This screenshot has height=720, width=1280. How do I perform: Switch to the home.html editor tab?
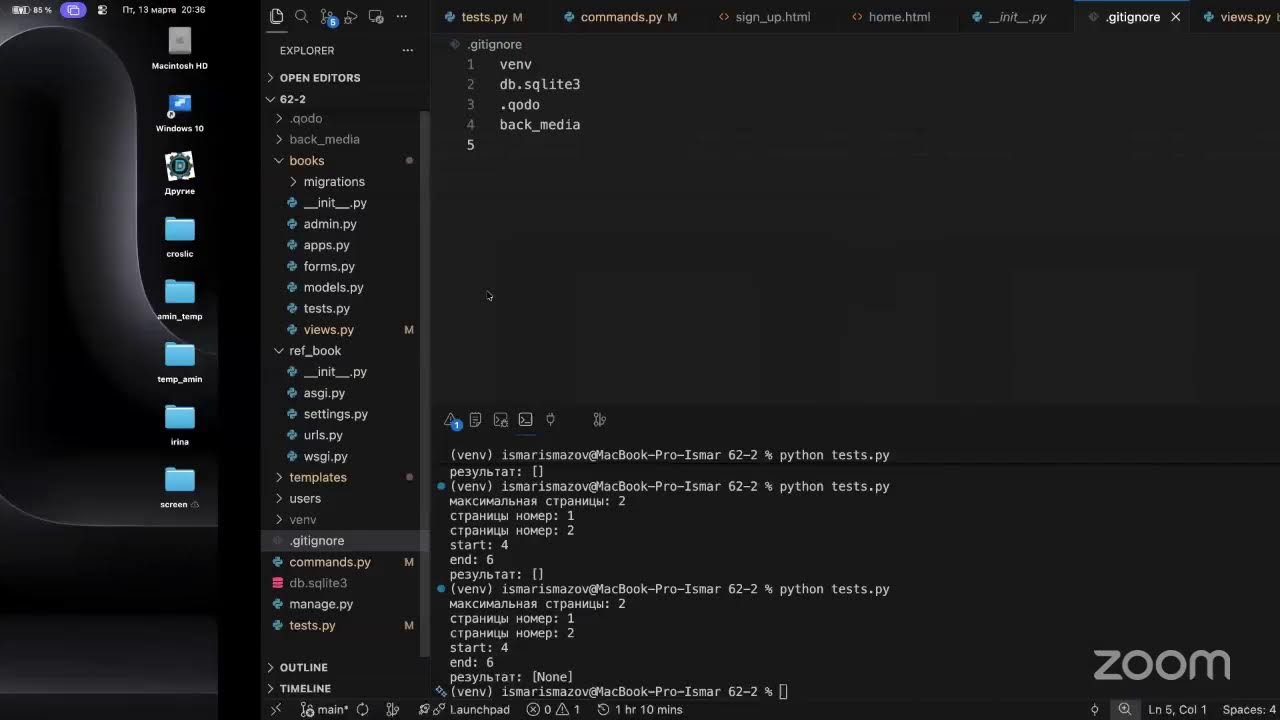(891, 17)
